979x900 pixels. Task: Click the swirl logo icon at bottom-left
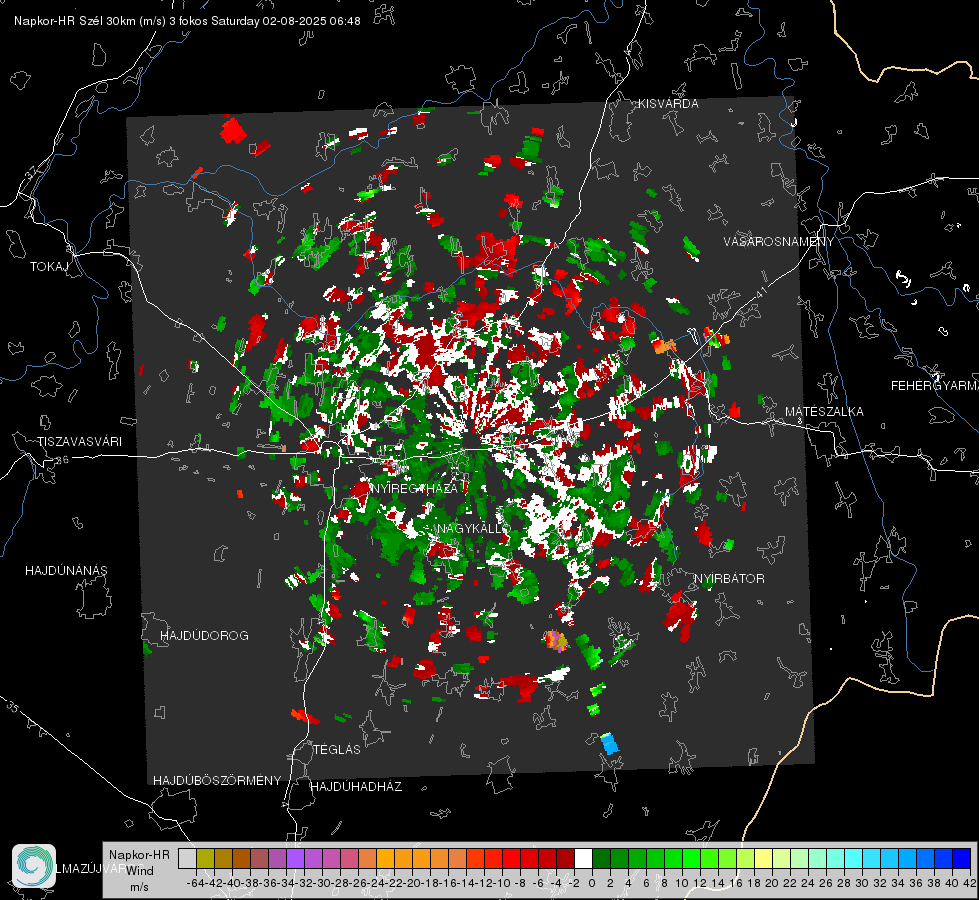(x=34, y=866)
